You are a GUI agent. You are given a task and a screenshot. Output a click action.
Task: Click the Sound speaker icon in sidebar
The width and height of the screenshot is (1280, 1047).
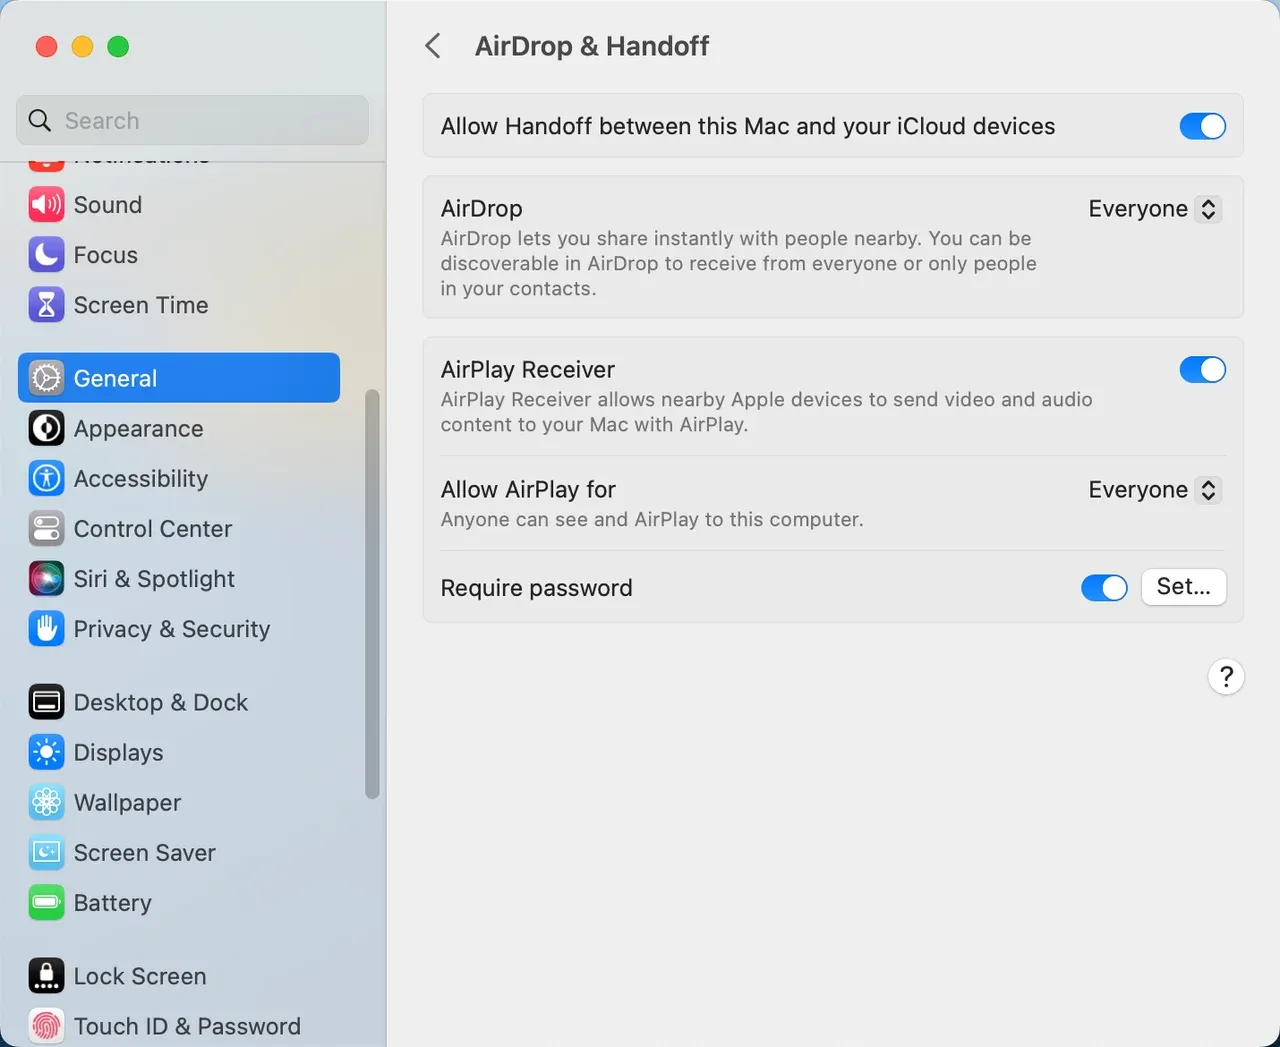(x=46, y=205)
